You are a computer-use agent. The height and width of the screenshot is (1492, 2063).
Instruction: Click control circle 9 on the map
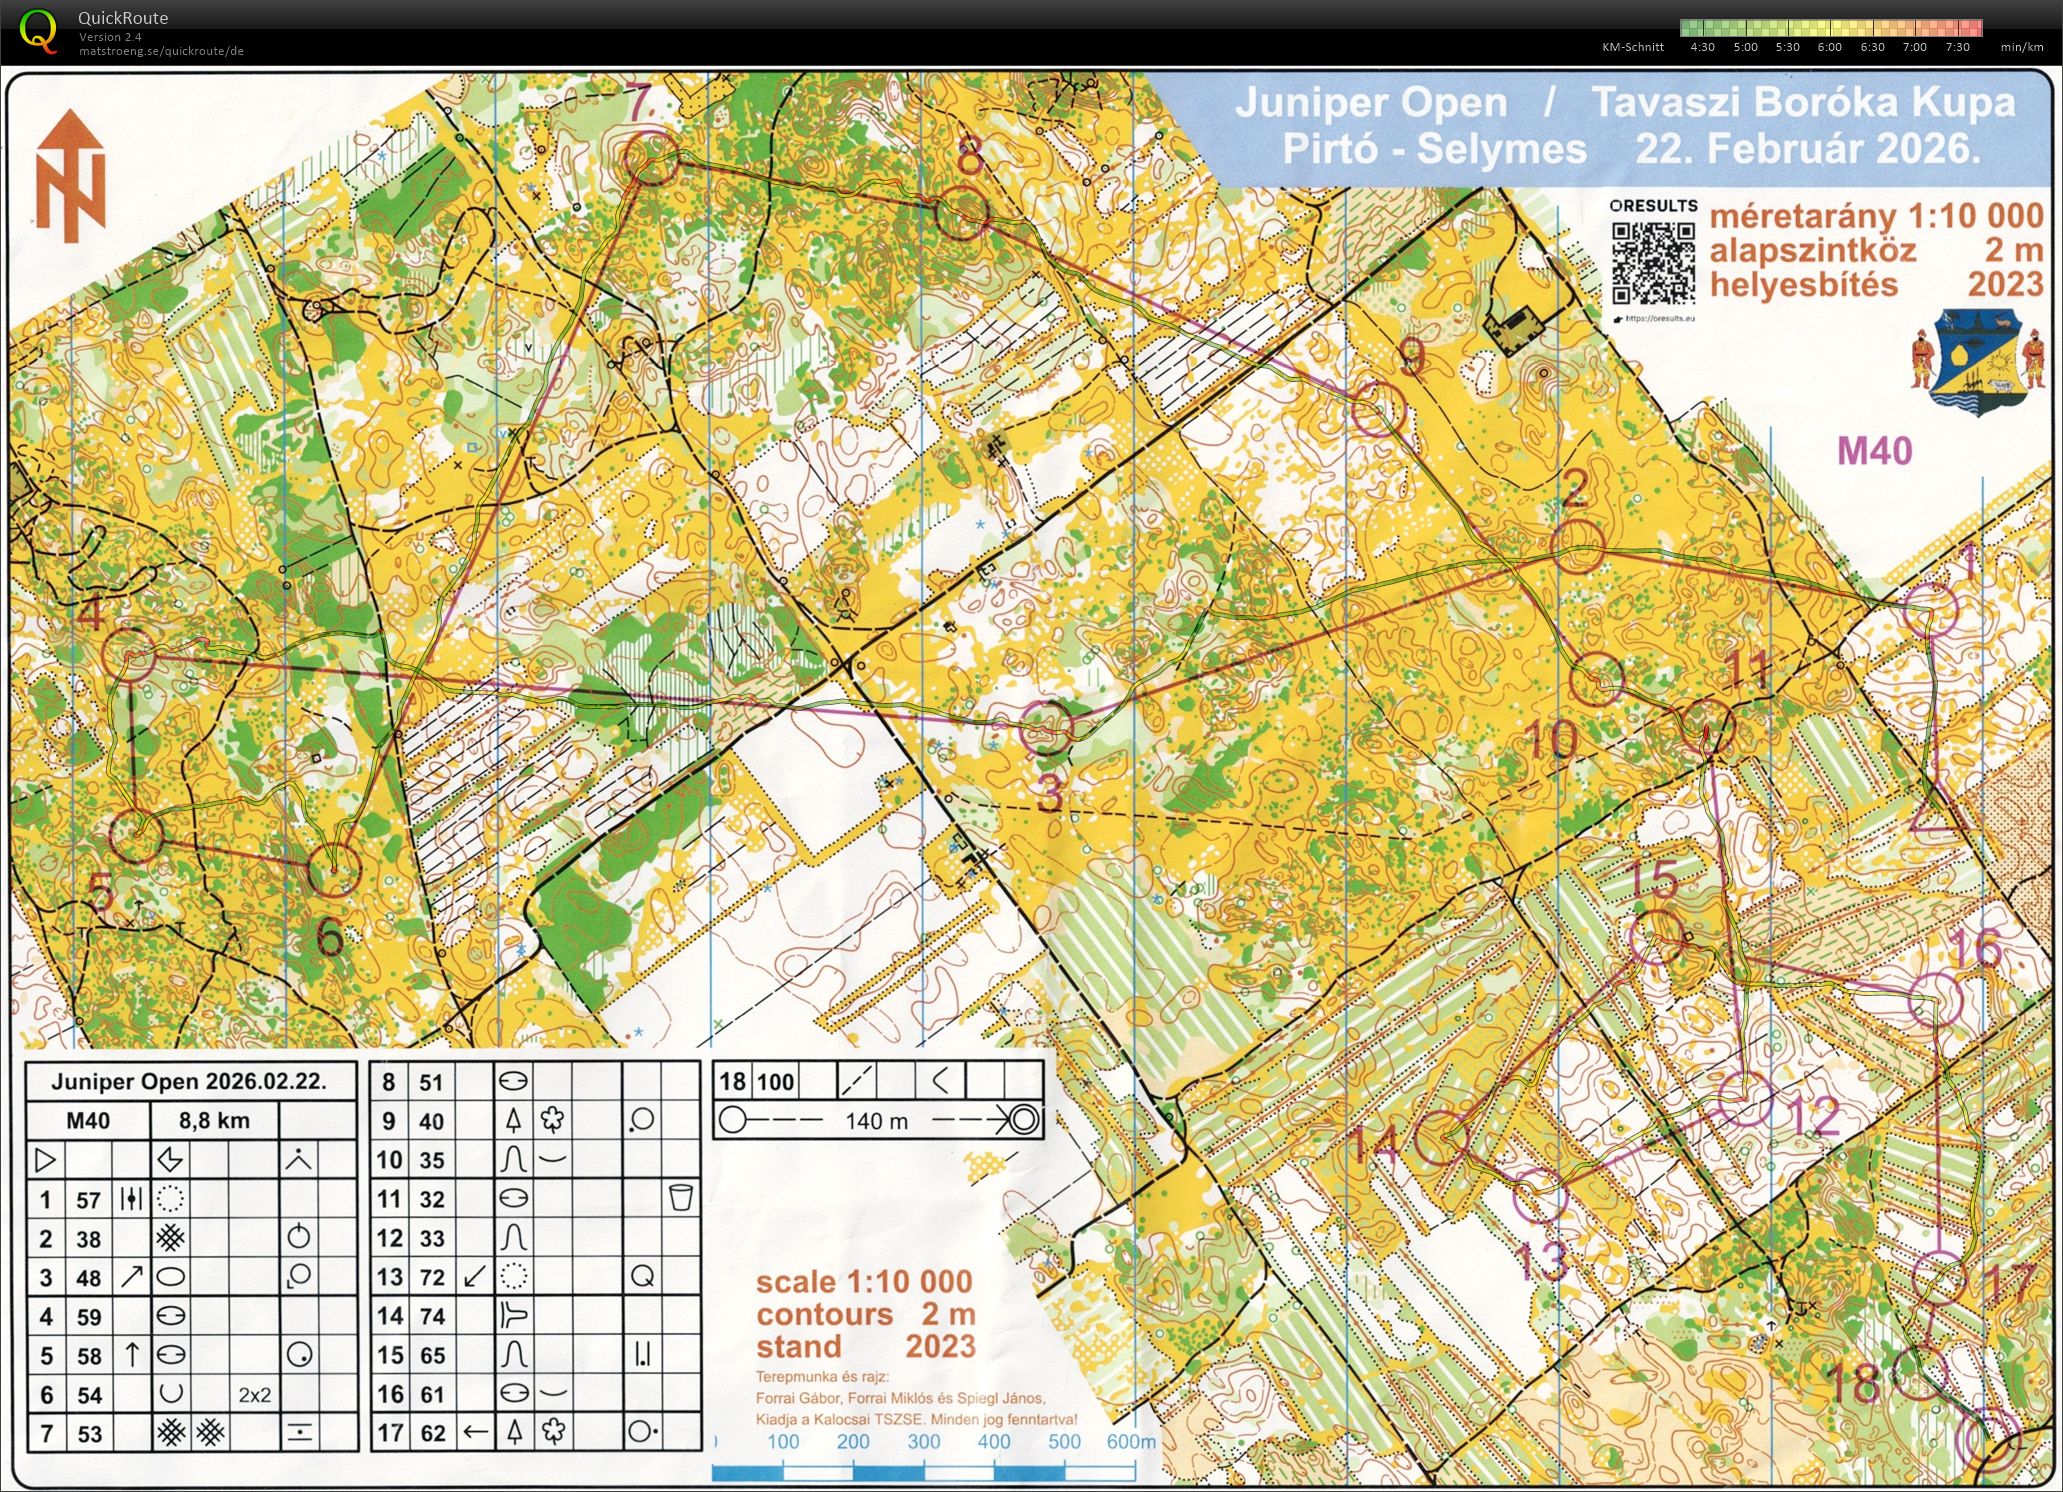click(1379, 409)
